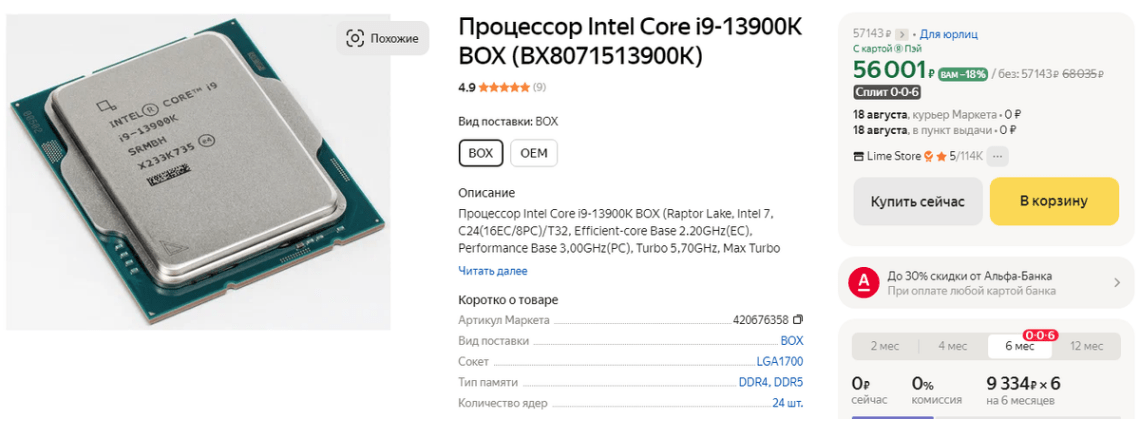
Task: Expand the Alfa-Bank discount offer chevron
Action: click(x=1117, y=283)
